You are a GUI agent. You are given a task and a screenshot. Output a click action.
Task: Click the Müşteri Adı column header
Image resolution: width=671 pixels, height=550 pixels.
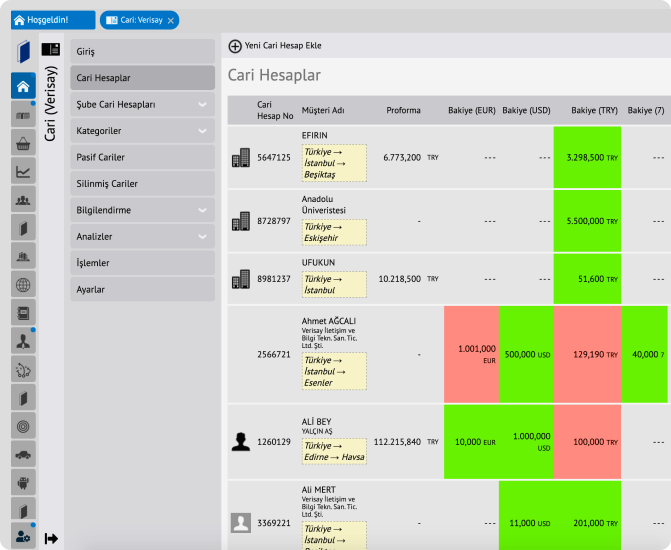point(323,110)
